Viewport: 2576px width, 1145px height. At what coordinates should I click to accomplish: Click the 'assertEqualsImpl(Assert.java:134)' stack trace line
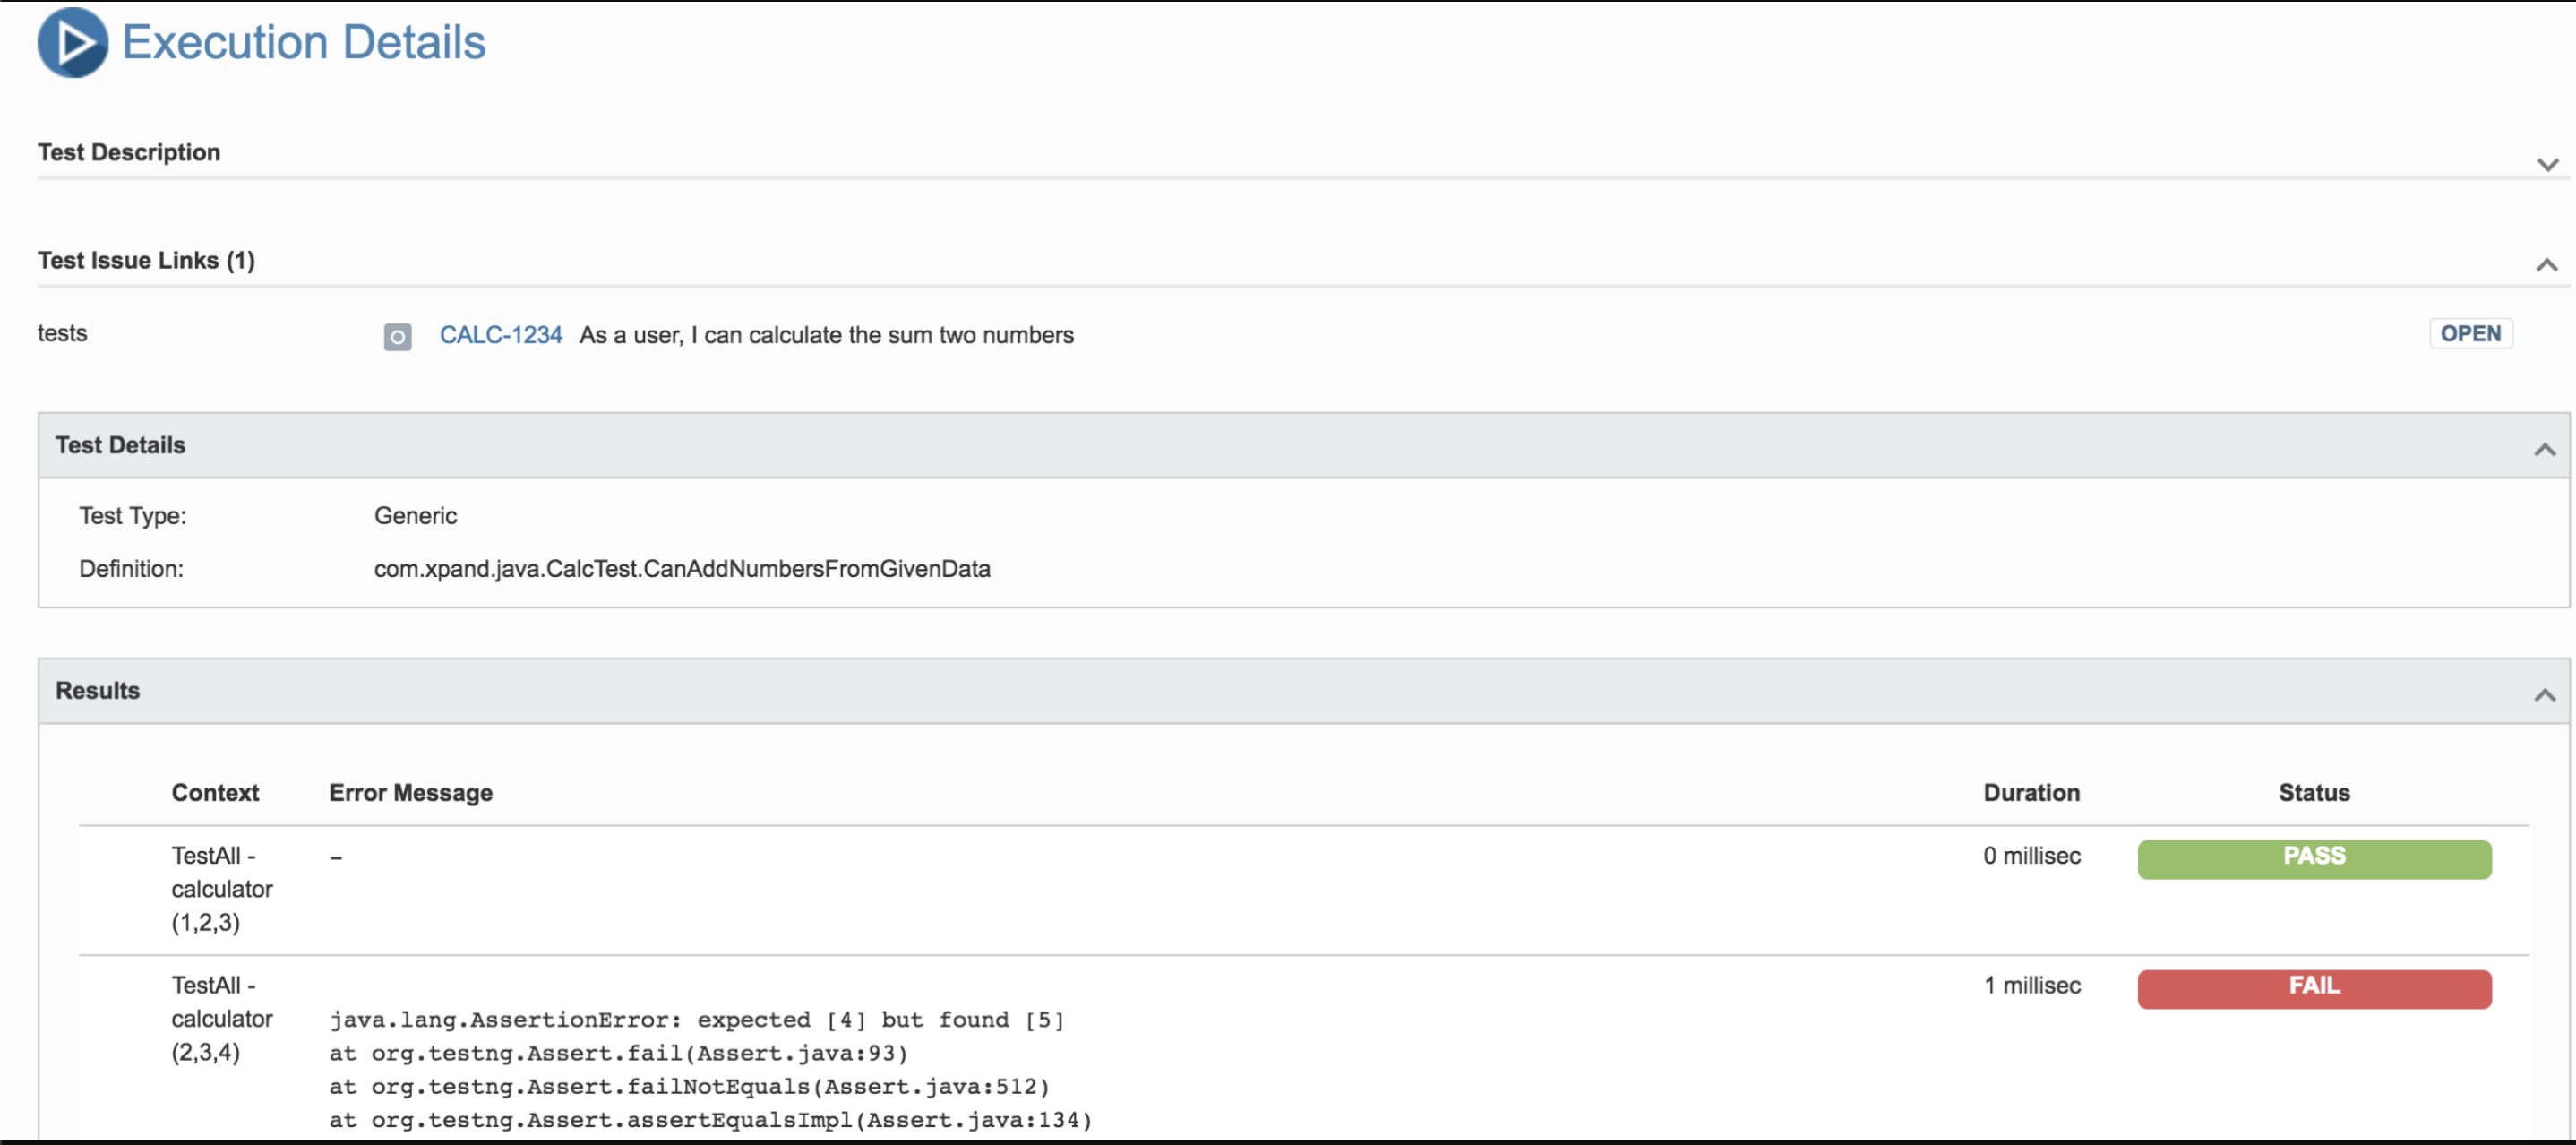710,1120
